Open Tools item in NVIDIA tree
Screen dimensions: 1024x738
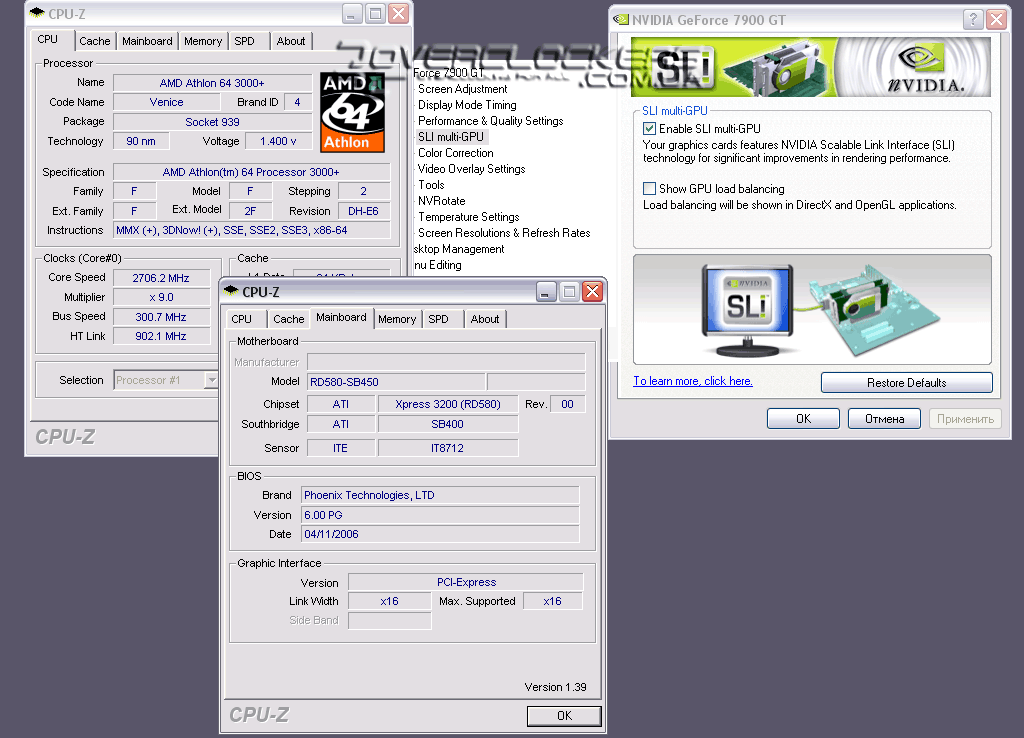point(431,185)
